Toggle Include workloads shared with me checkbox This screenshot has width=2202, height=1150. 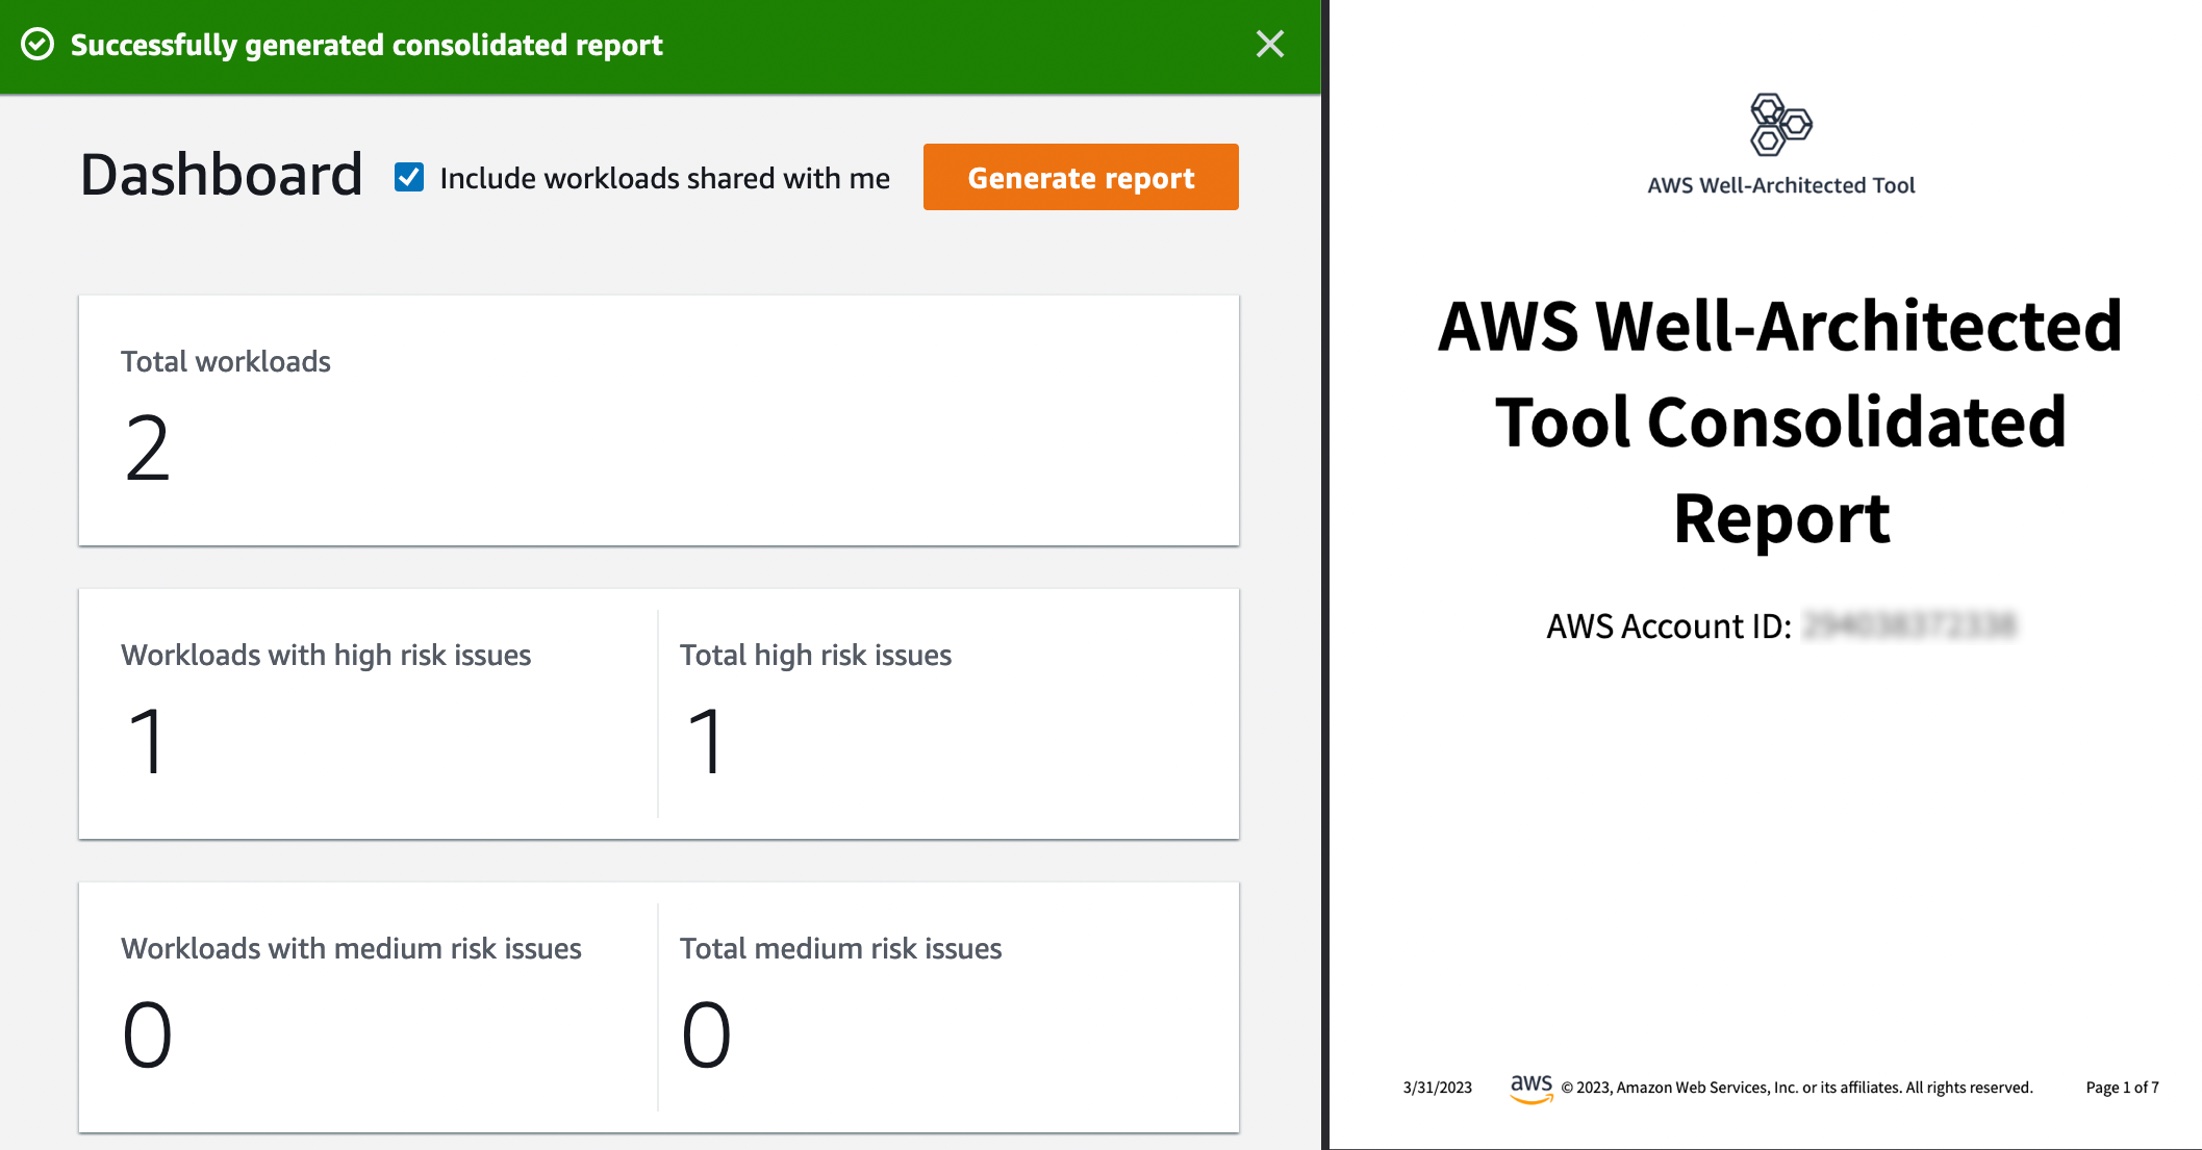pos(409,178)
